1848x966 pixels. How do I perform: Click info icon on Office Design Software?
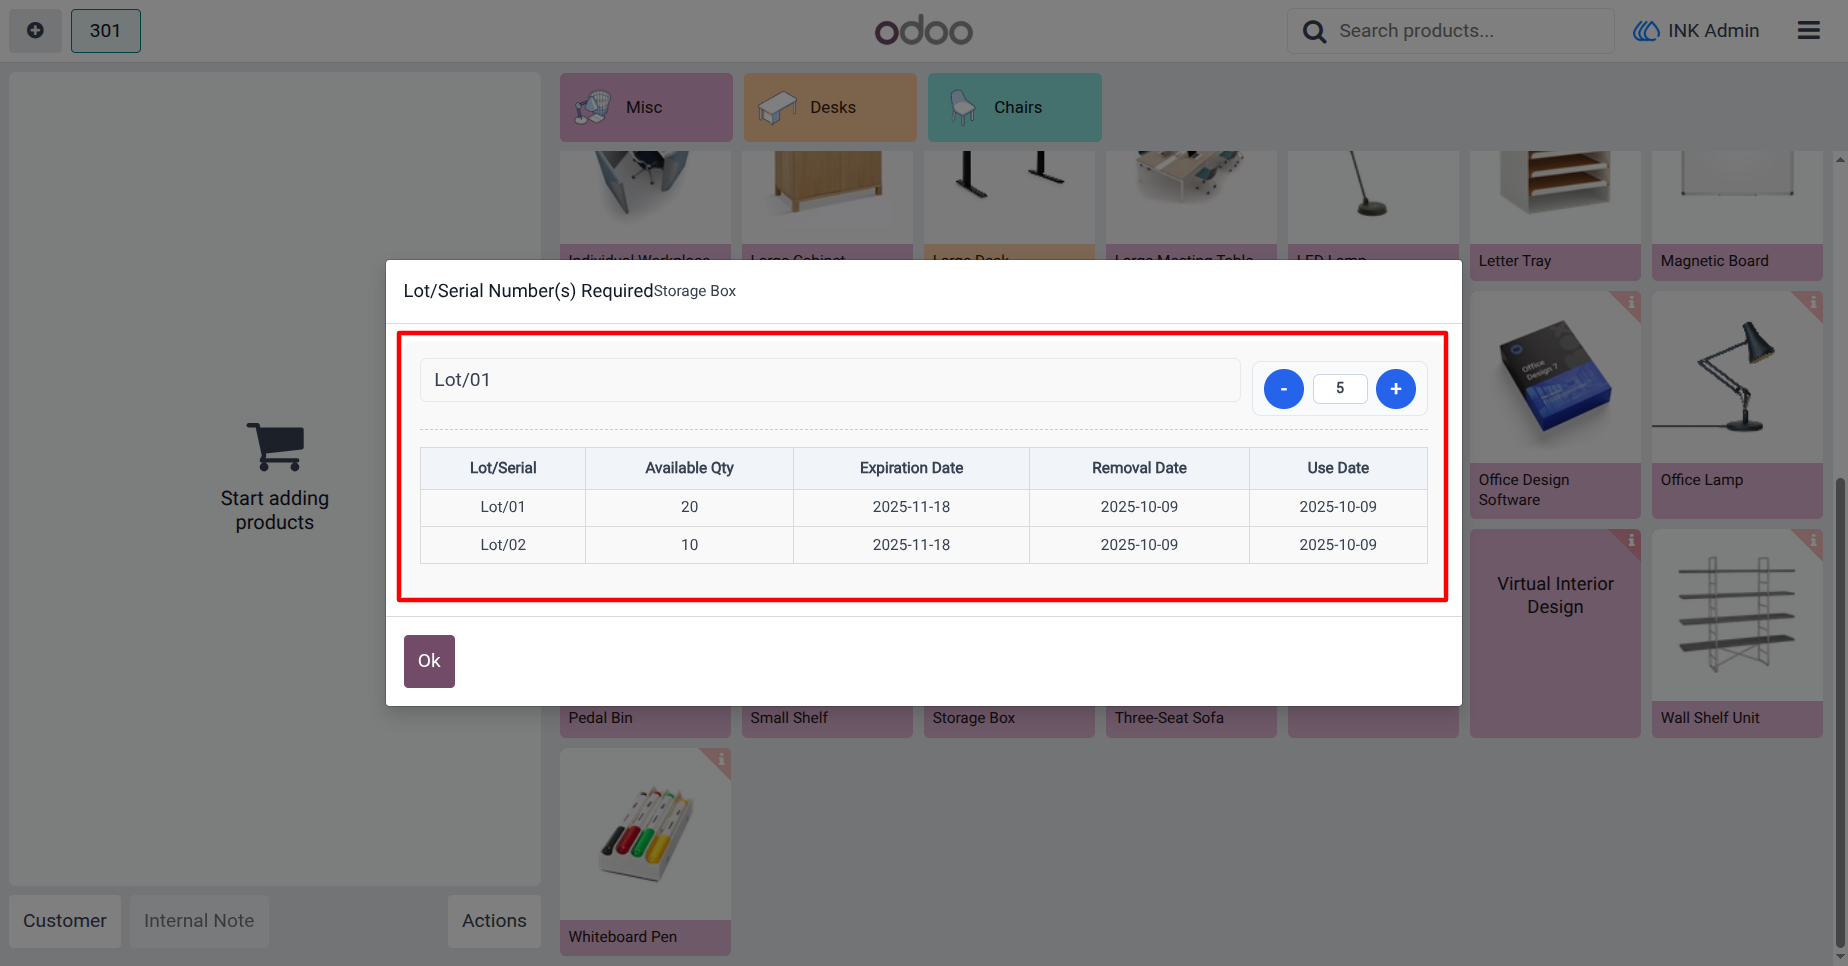1631,301
